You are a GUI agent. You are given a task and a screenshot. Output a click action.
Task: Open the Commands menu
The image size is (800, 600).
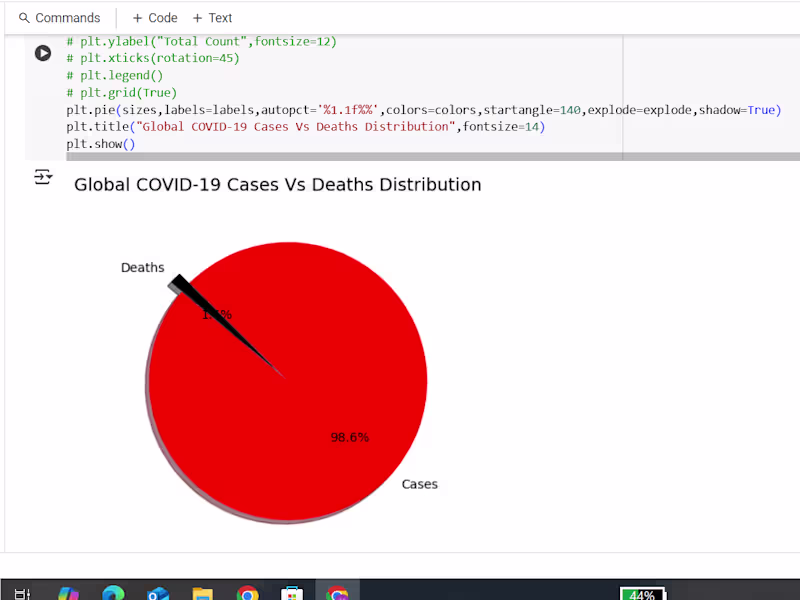coord(60,17)
